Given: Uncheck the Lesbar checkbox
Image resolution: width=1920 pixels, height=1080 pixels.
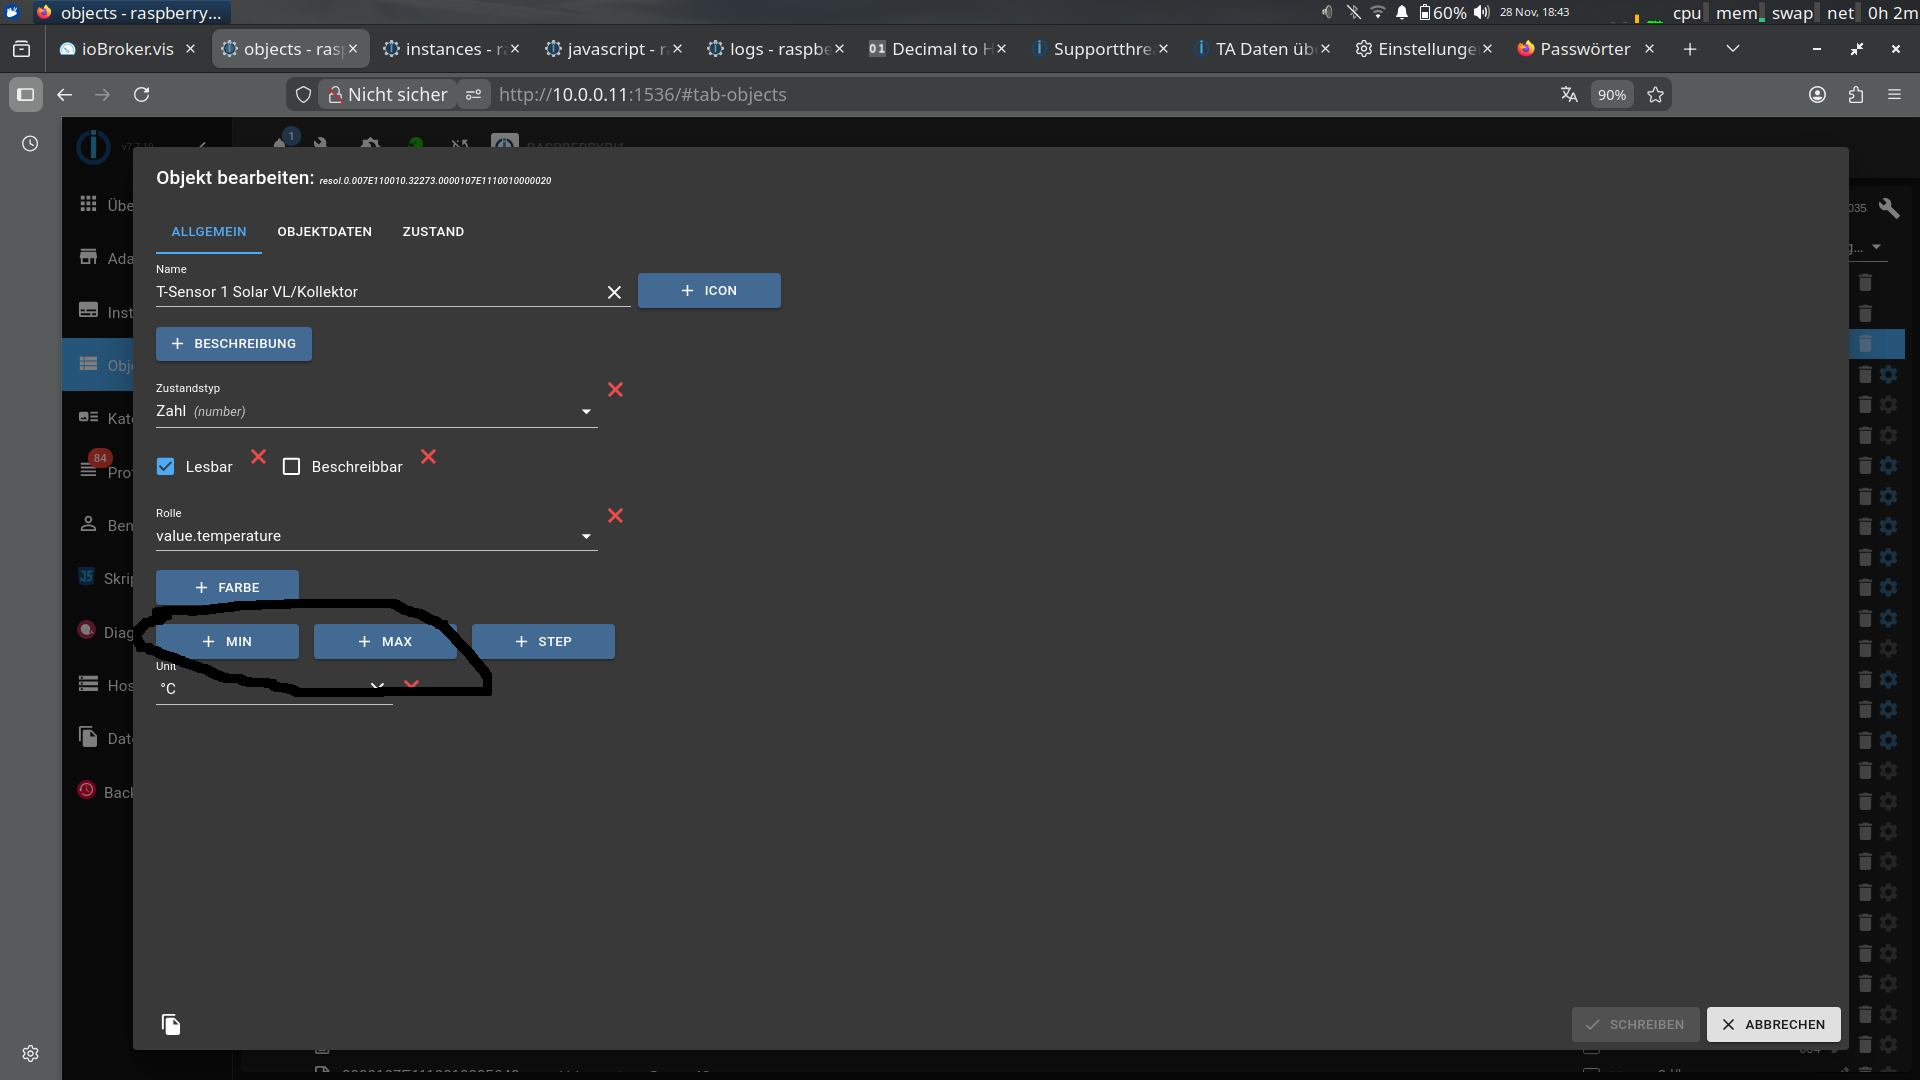Looking at the screenshot, I should [x=166, y=467].
